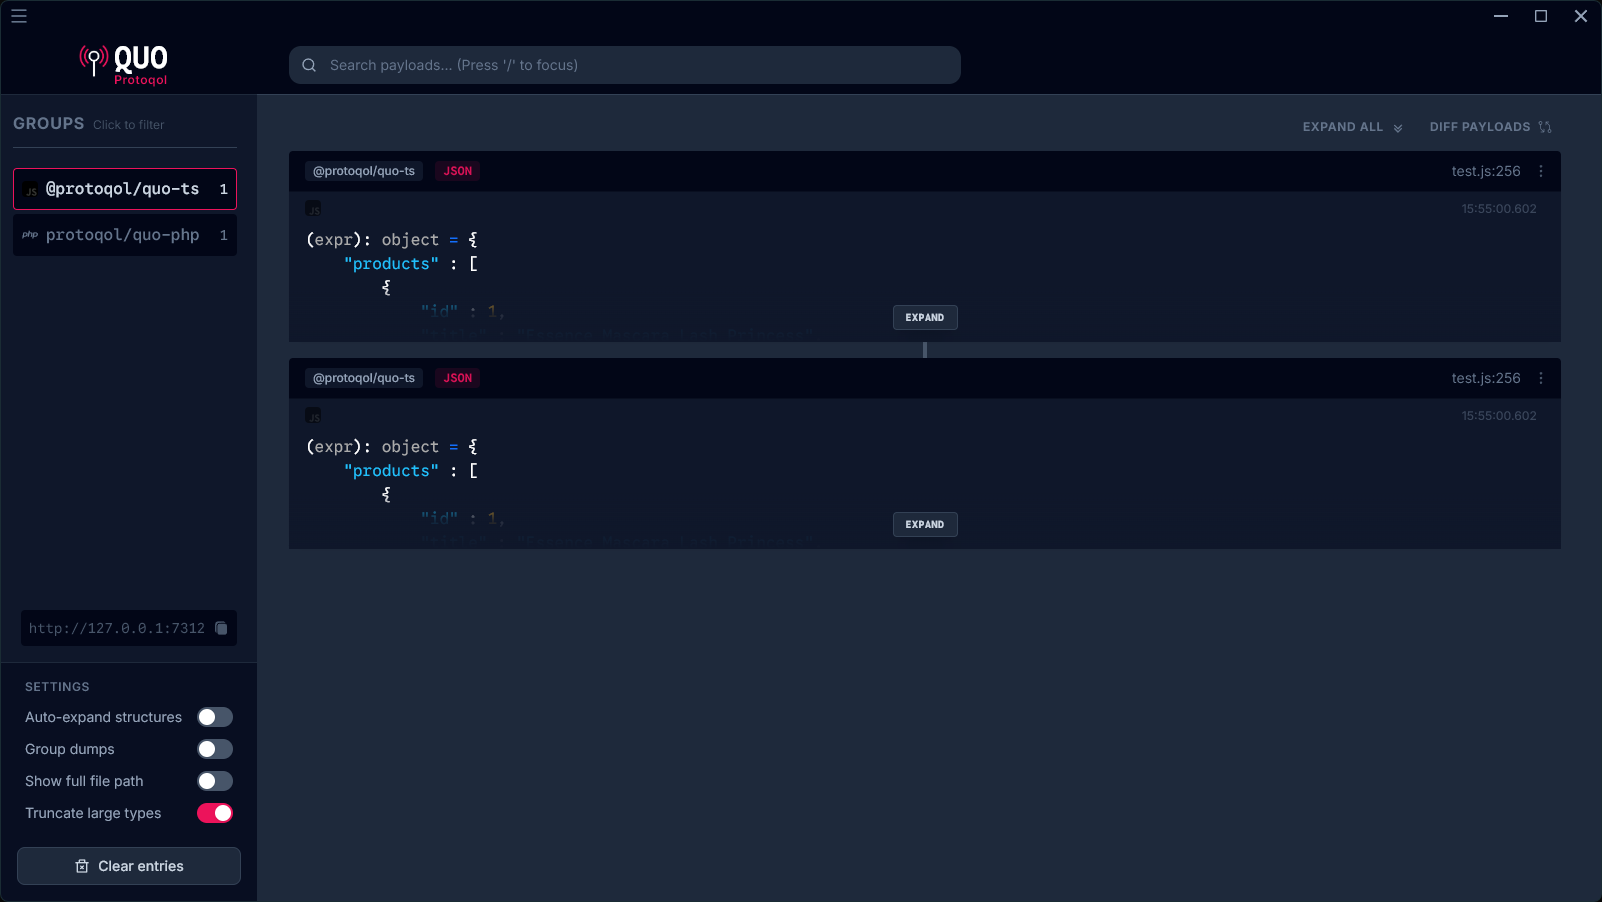Click the second payload's test.js:256 link
This screenshot has height=902, width=1602.
pyautogui.click(x=1486, y=378)
